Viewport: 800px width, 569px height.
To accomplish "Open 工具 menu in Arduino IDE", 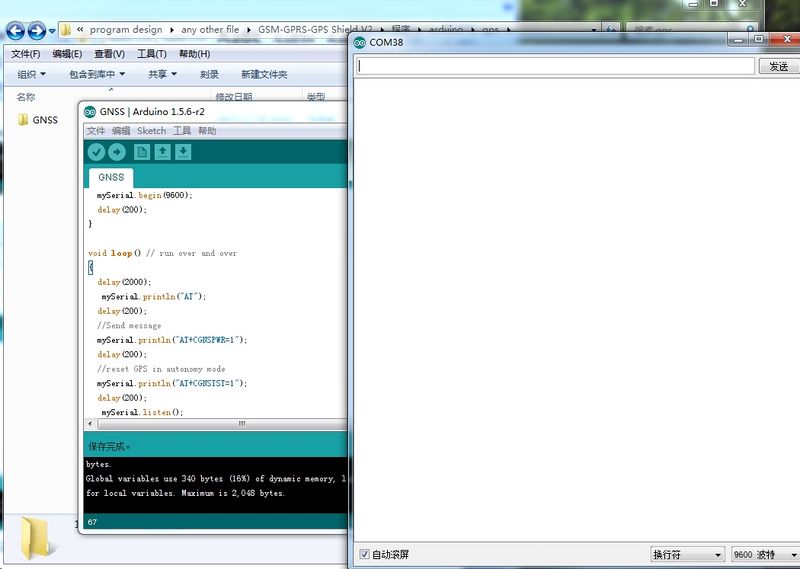I will (182, 131).
